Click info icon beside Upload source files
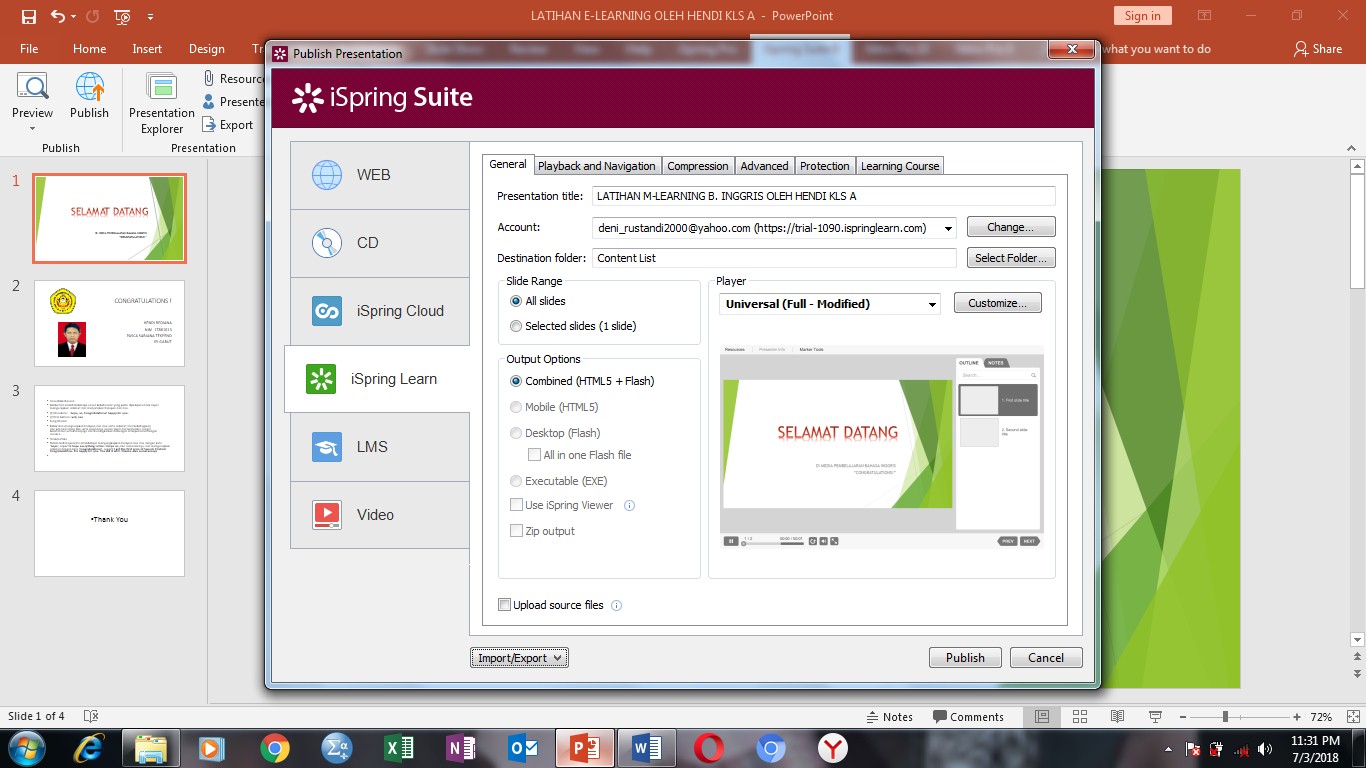This screenshot has width=1366, height=768. click(616, 605)
